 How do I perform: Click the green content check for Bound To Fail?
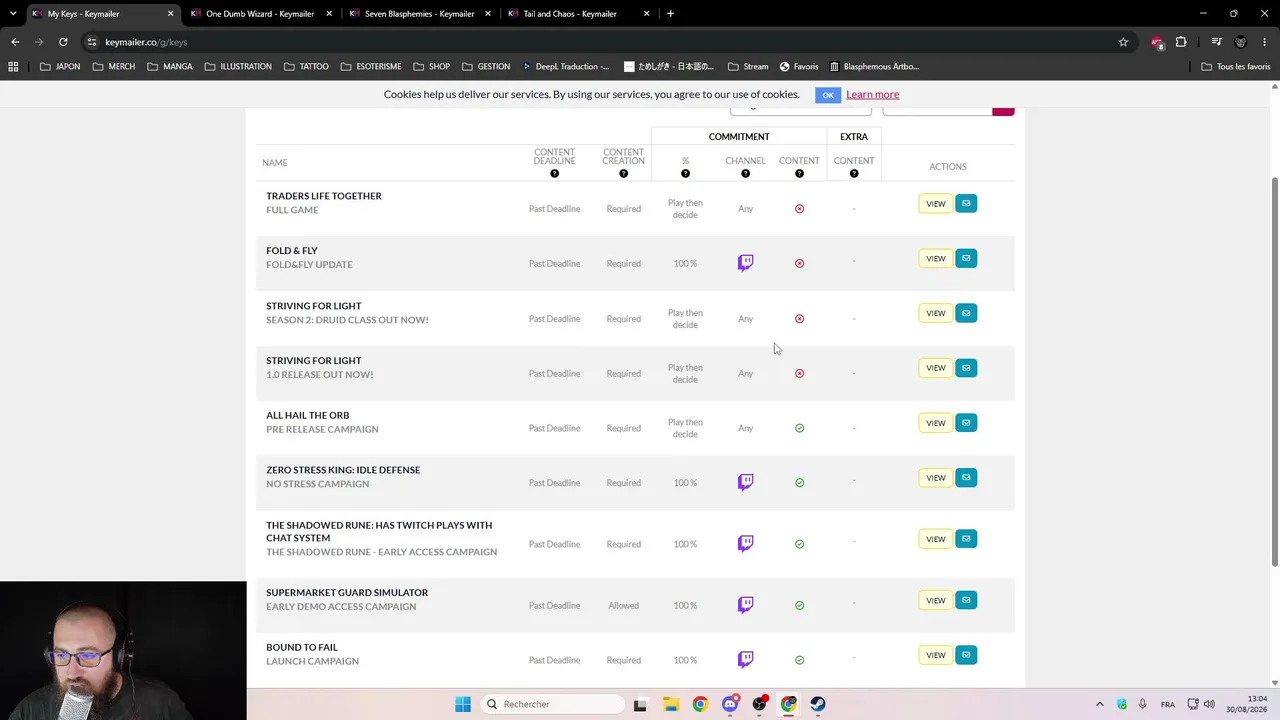pyautogui.click(x=799, y=660)
